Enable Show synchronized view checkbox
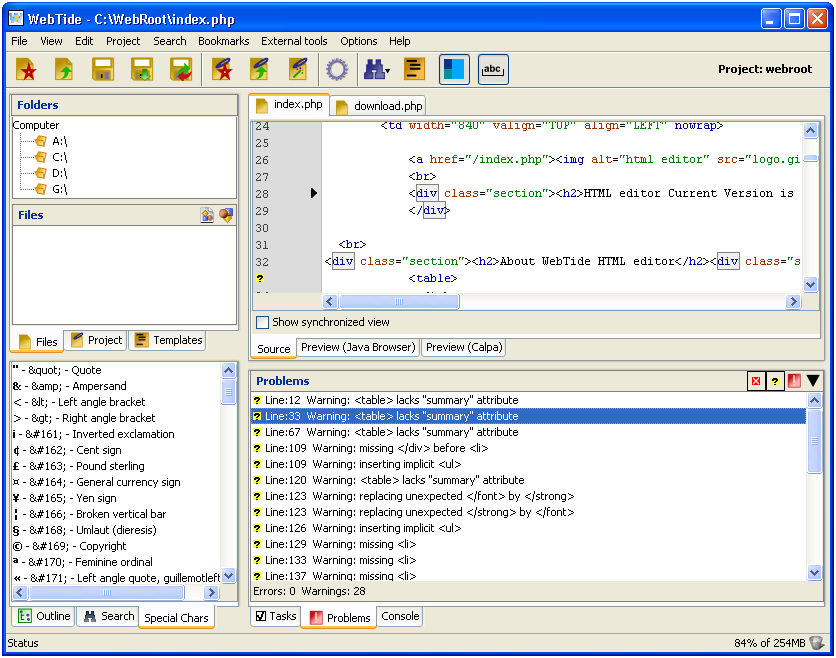836x658 pixels. tap(262, 322)
